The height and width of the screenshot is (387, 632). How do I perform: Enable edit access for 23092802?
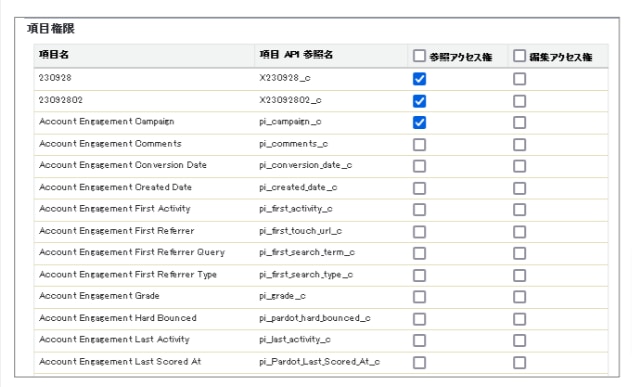tap(520, 101)
